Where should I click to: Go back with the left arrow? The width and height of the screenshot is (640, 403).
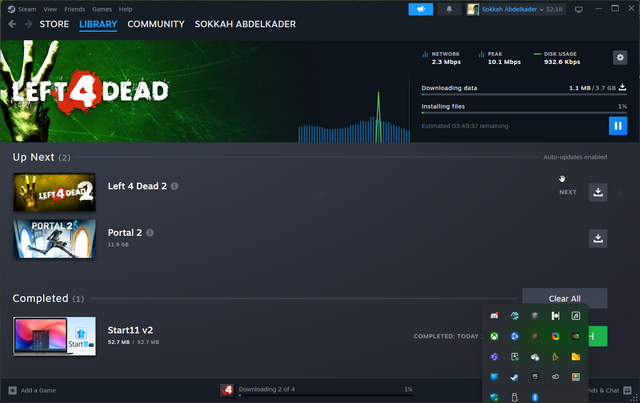[x=12, y=24]
